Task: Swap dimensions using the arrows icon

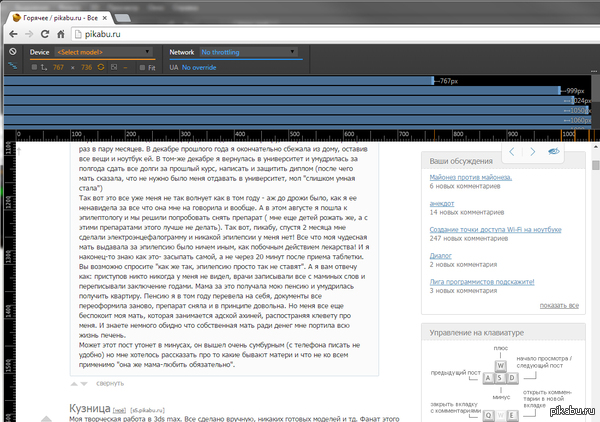Action: (x=44, y=67)
